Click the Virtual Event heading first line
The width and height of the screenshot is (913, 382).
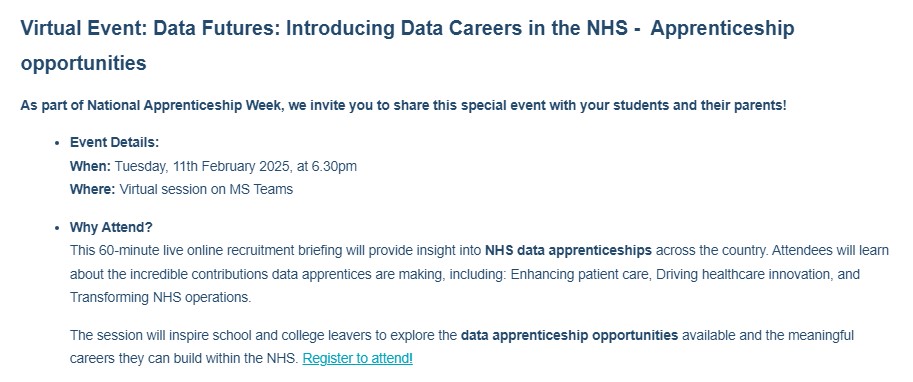[x=407, y=29]
